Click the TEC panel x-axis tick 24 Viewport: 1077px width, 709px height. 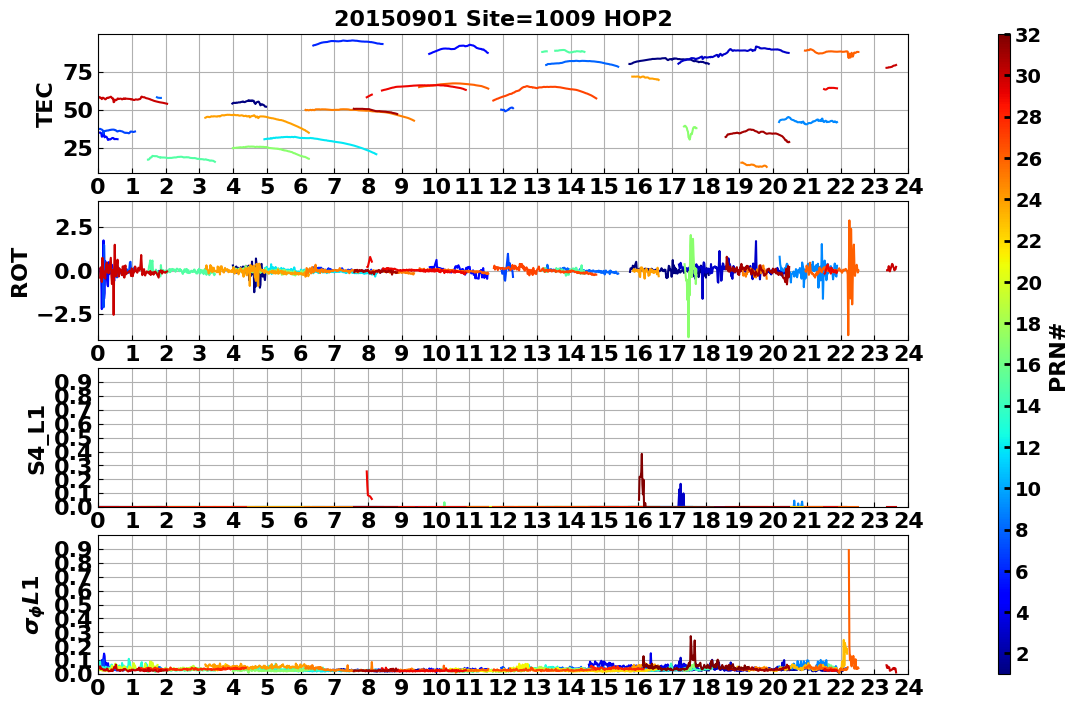point(908,187)
